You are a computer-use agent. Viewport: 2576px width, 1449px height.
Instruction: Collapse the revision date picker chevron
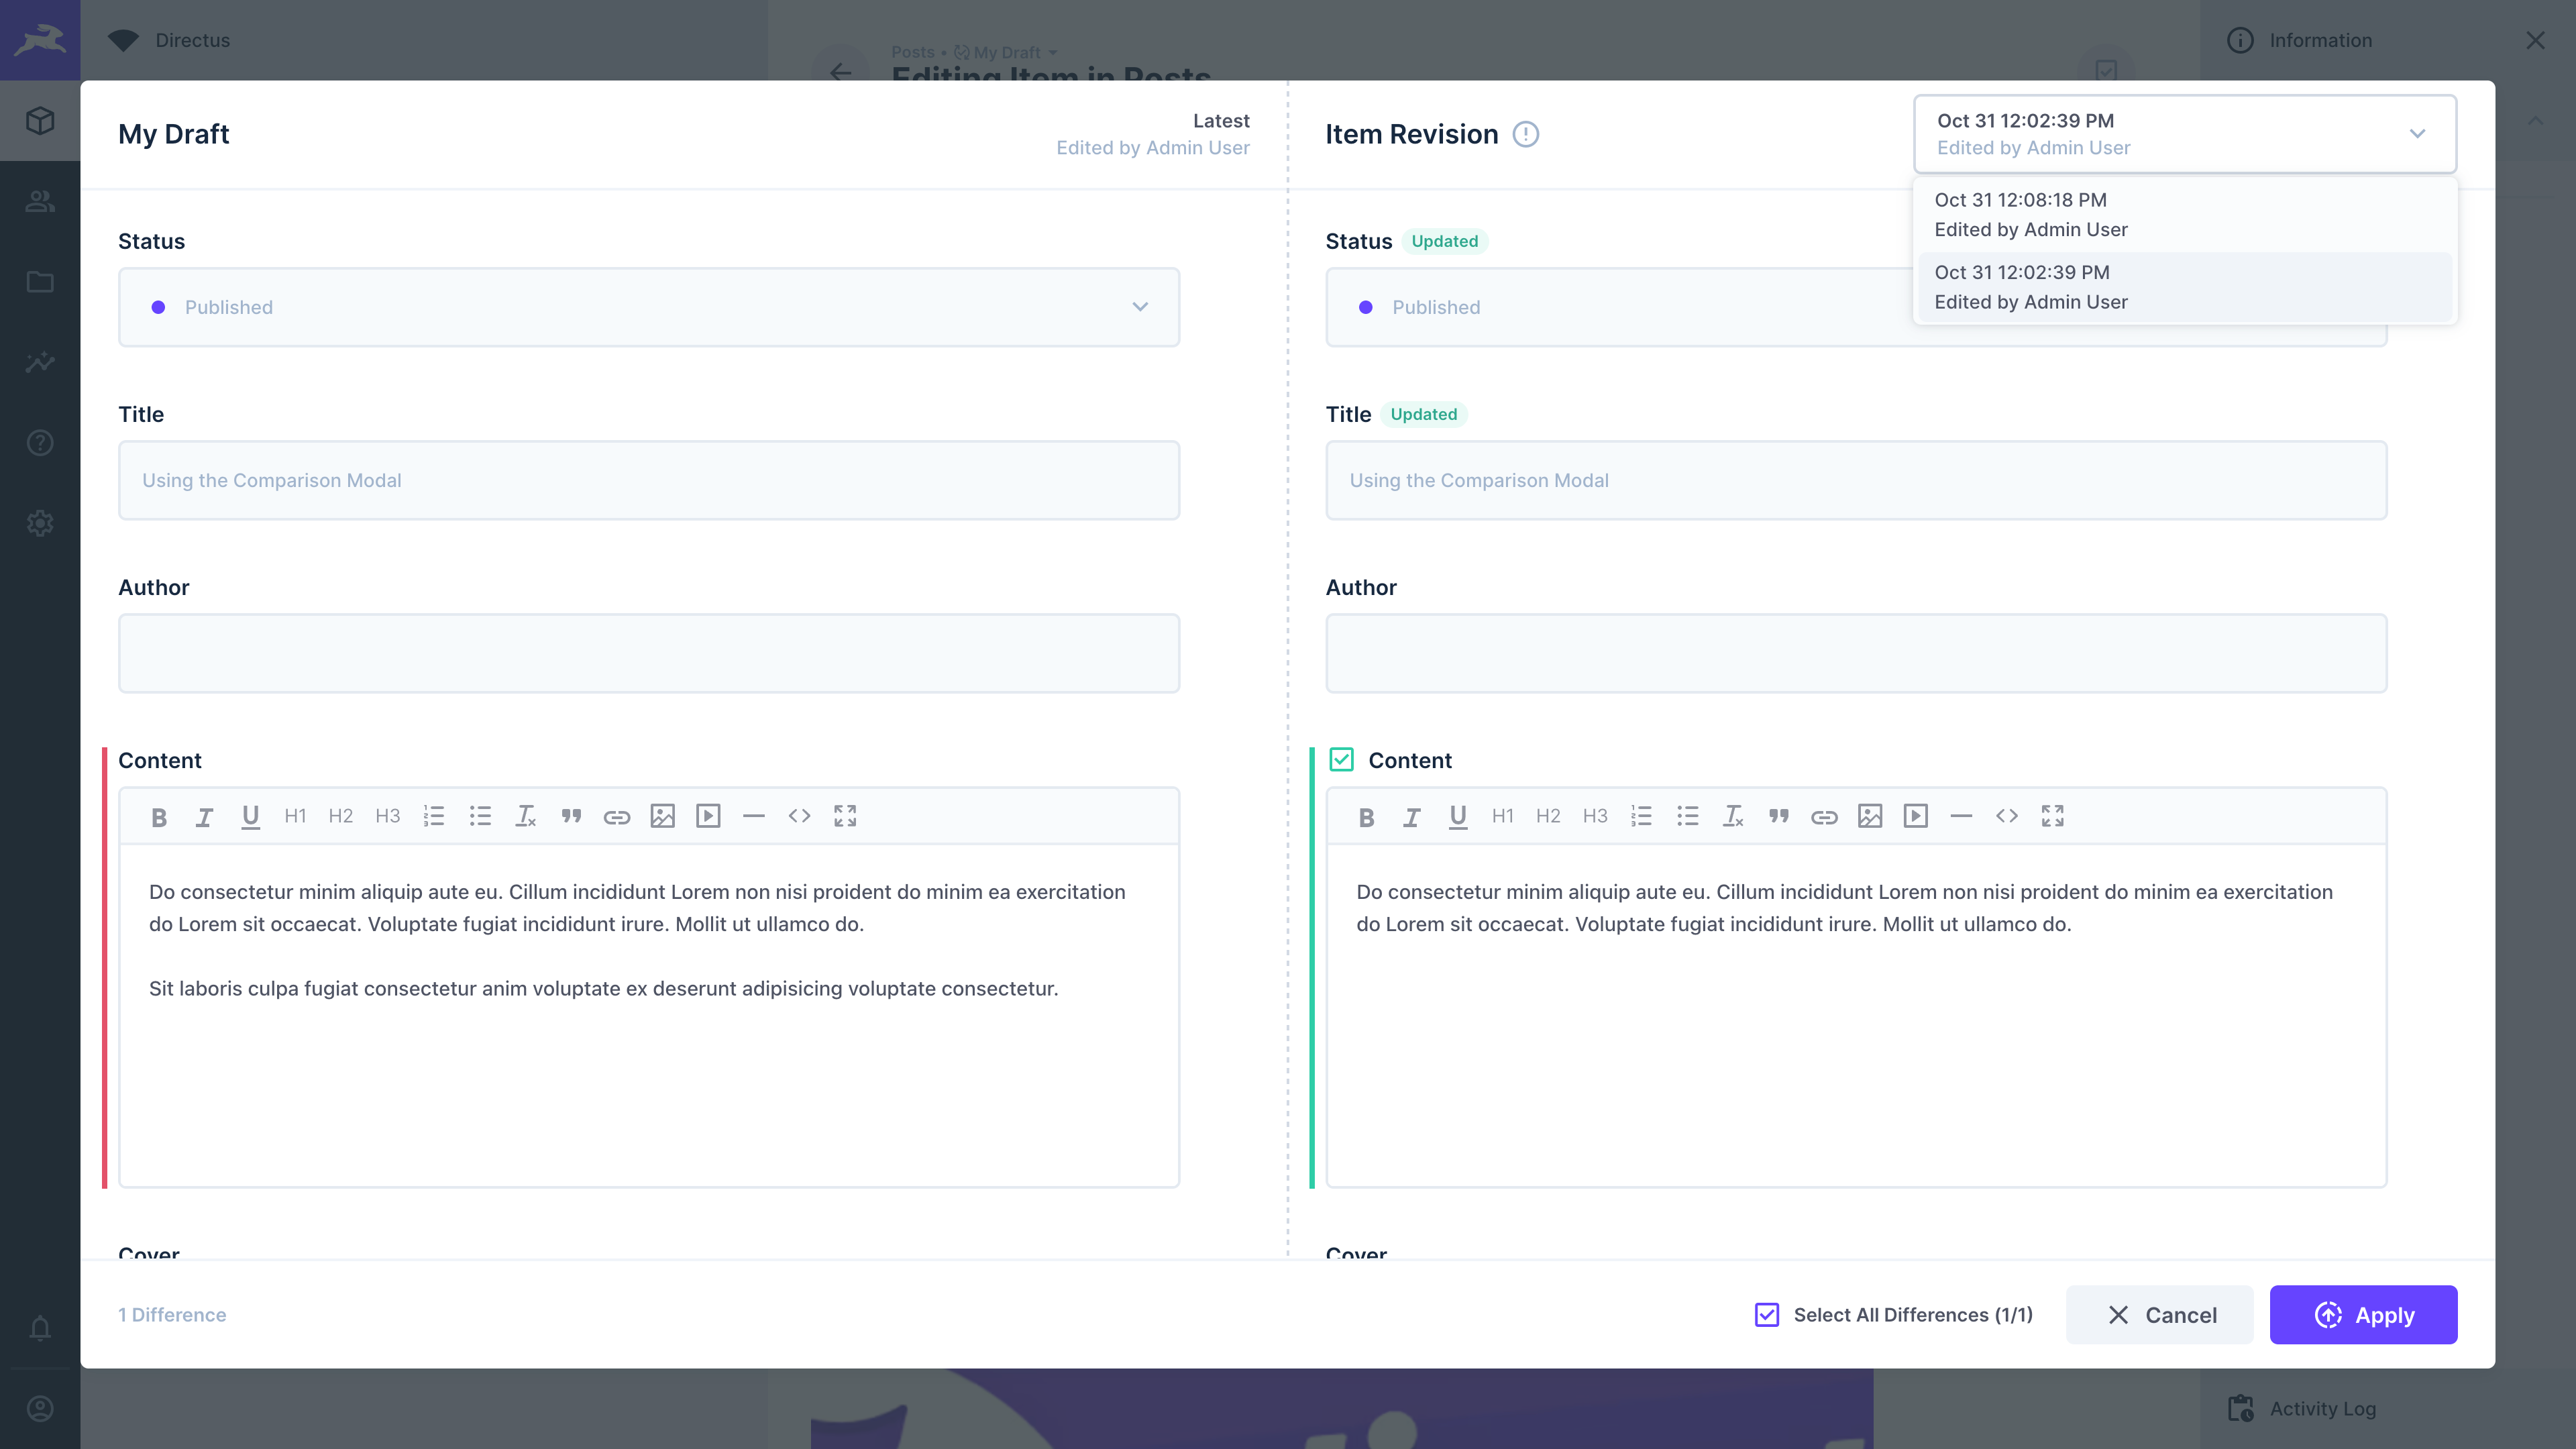coord(2419,133)
